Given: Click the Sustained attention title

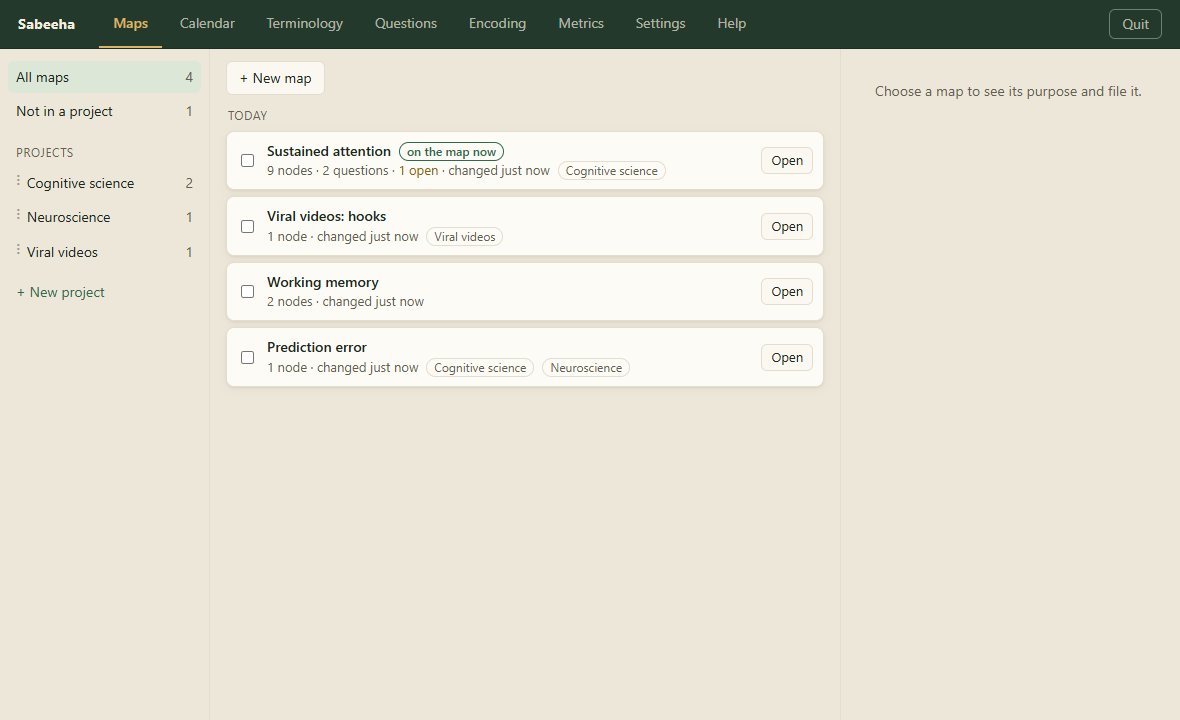Looking at the screenshot, I should pos(329,151).
